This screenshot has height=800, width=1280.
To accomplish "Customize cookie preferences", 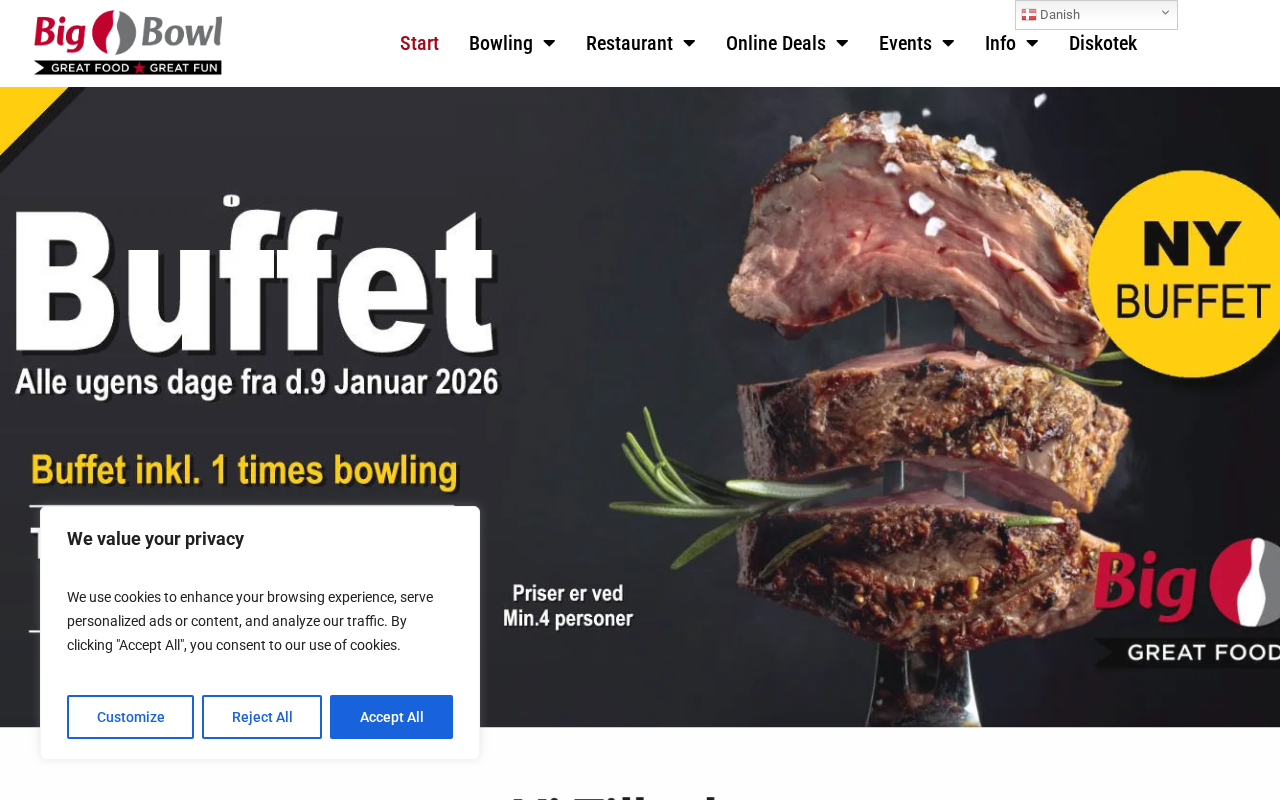I will [130, 717].
